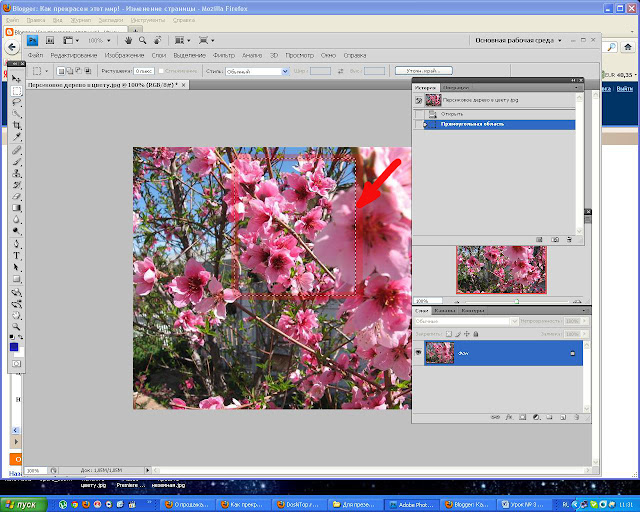This screenshot has width=640, height=512.
Task: Pick the Lasso tool
Action: pyautogui.click(x=16, y=102)
